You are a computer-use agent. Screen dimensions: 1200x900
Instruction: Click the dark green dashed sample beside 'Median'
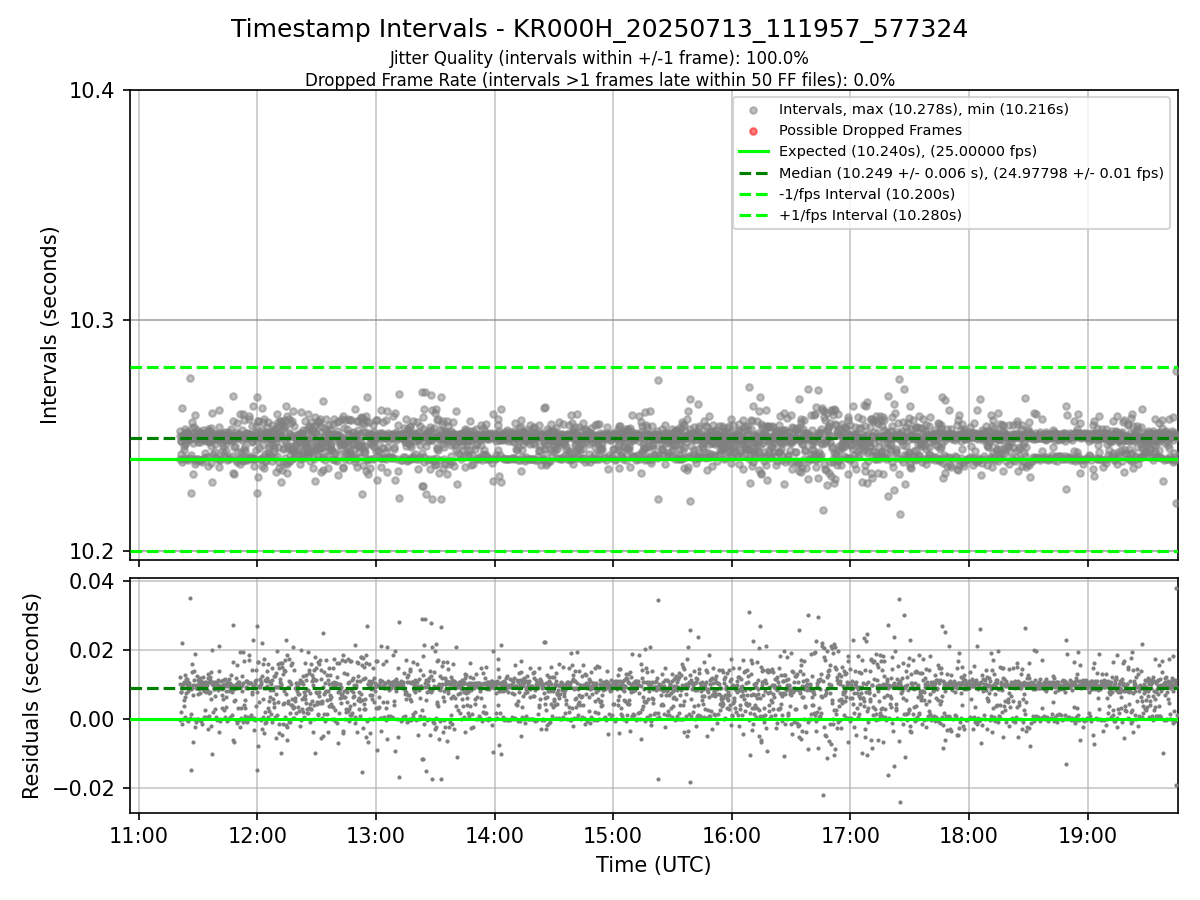(754, 173)
